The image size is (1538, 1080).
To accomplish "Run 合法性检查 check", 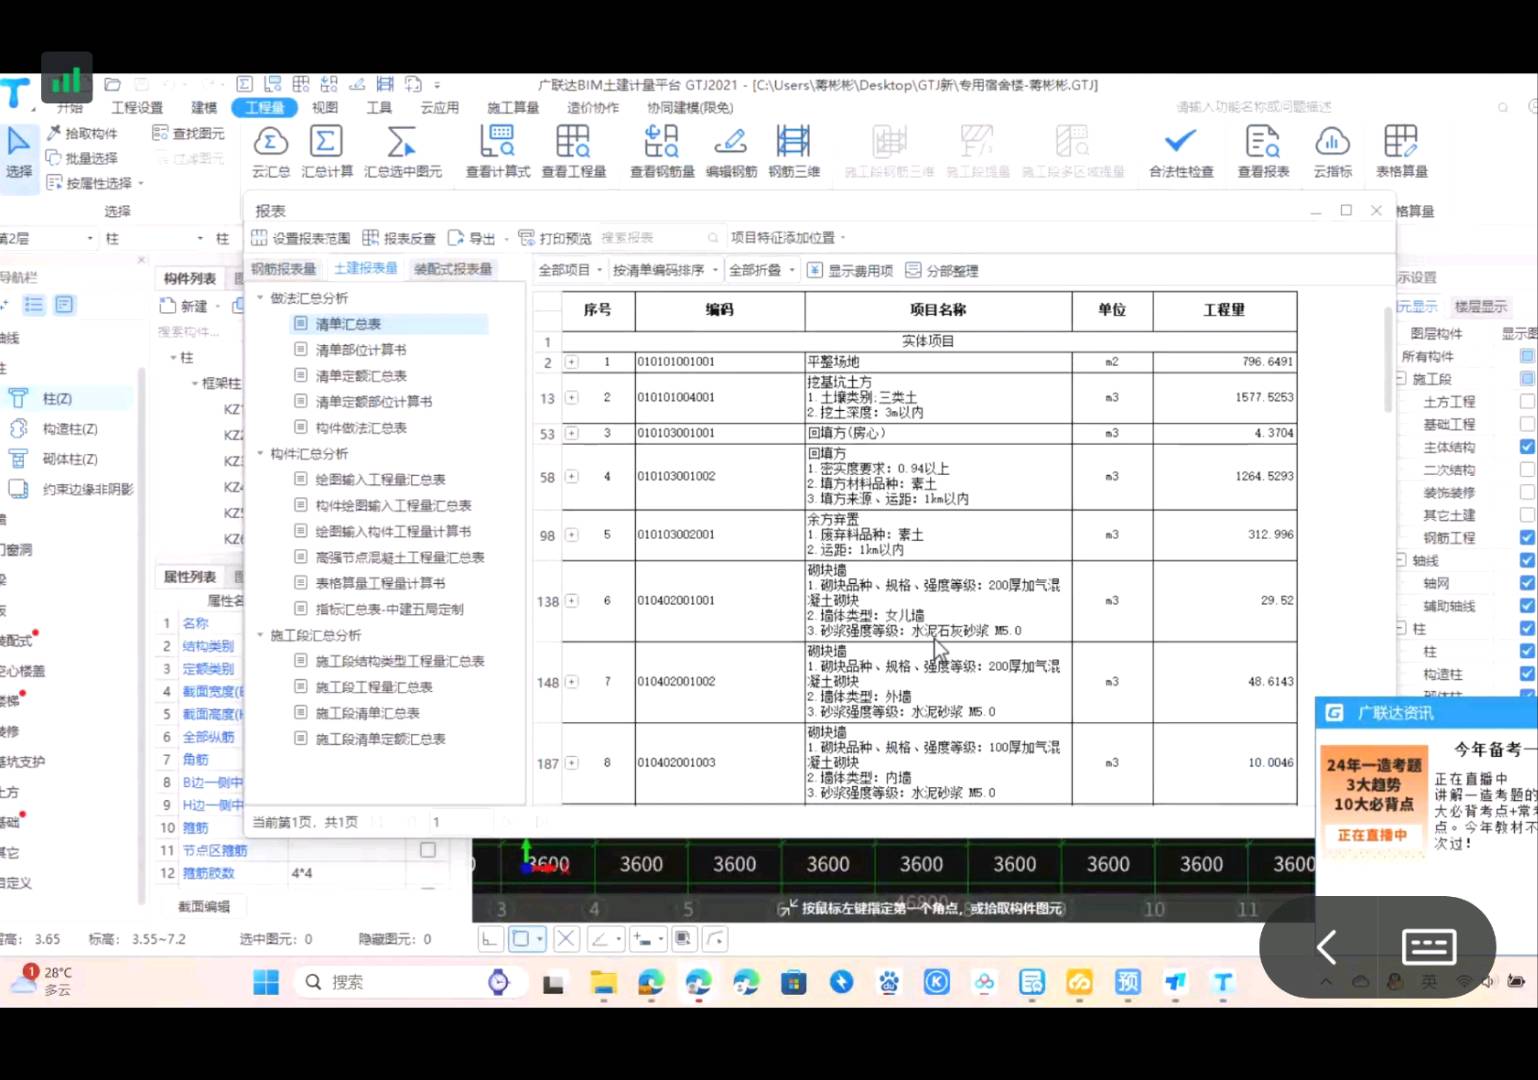I will (1181, 152).
